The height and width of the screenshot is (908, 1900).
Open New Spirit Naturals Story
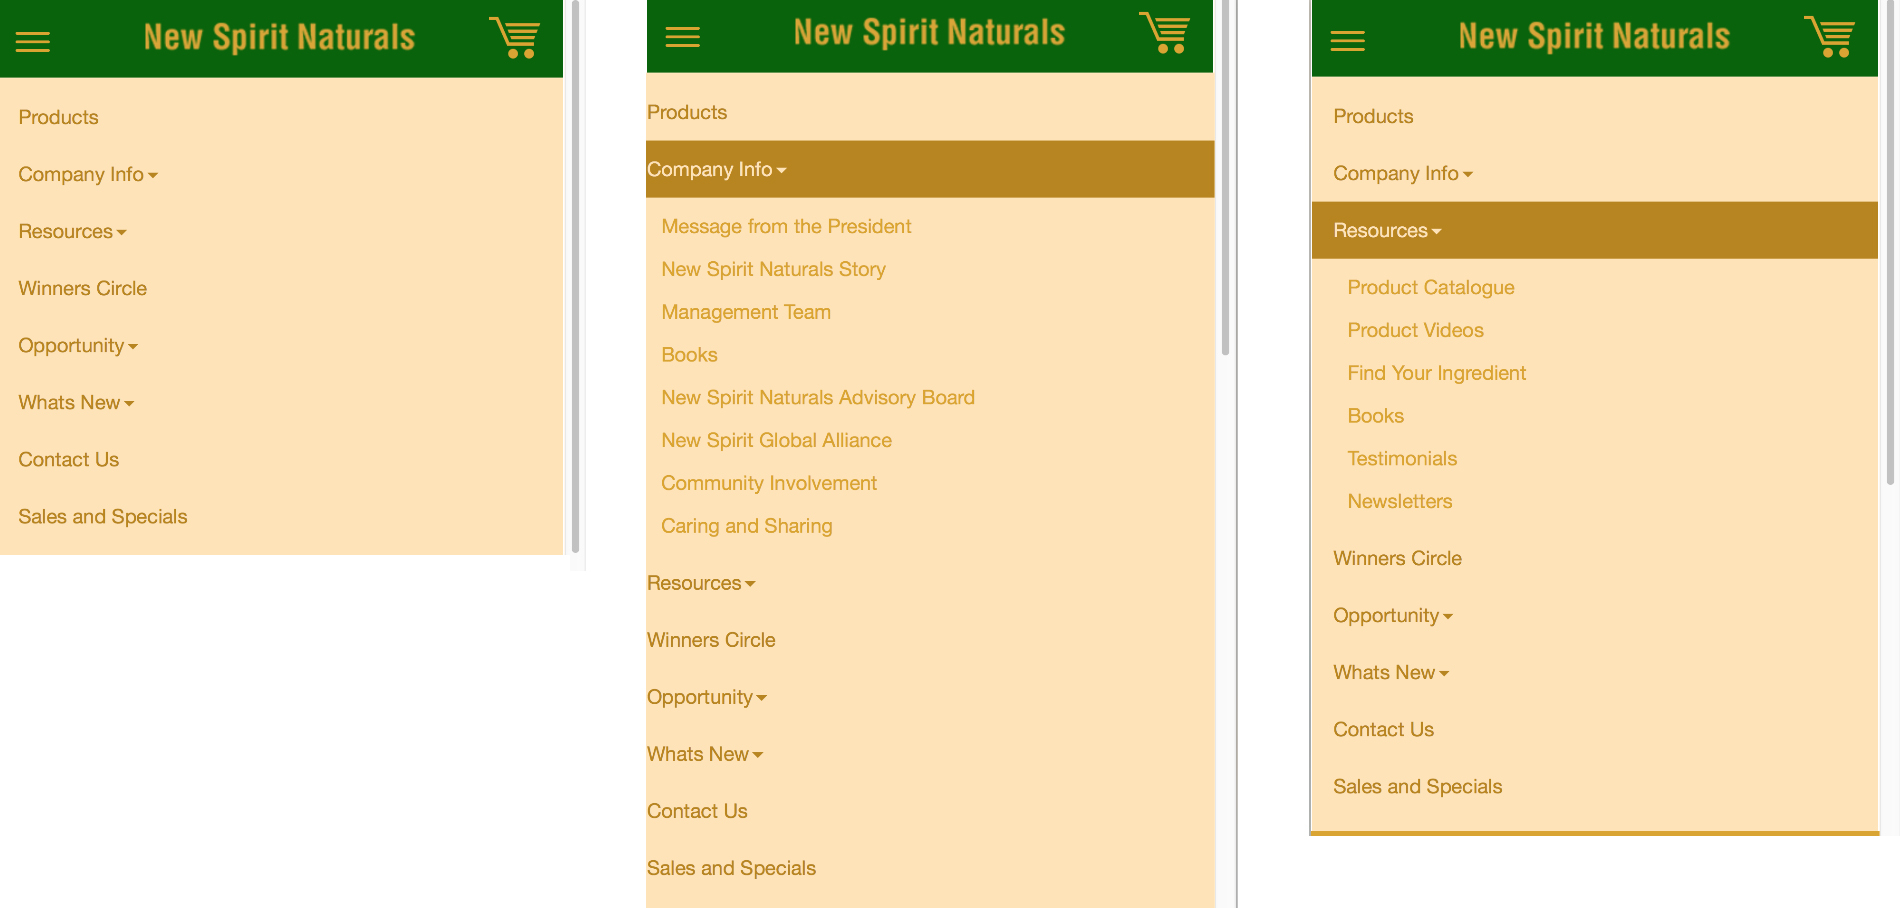click(x=773, y=269)
